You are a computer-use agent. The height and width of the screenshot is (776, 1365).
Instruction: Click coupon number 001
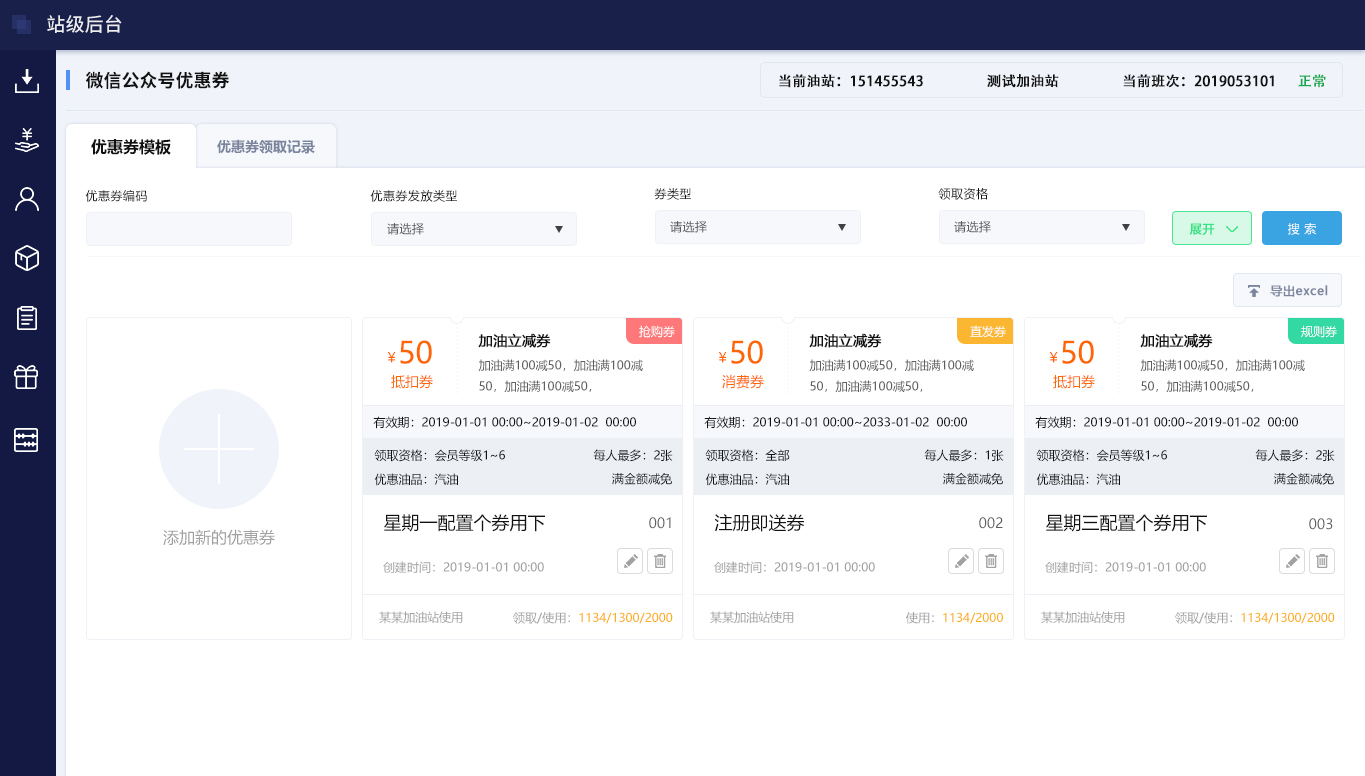coord(660,523)
